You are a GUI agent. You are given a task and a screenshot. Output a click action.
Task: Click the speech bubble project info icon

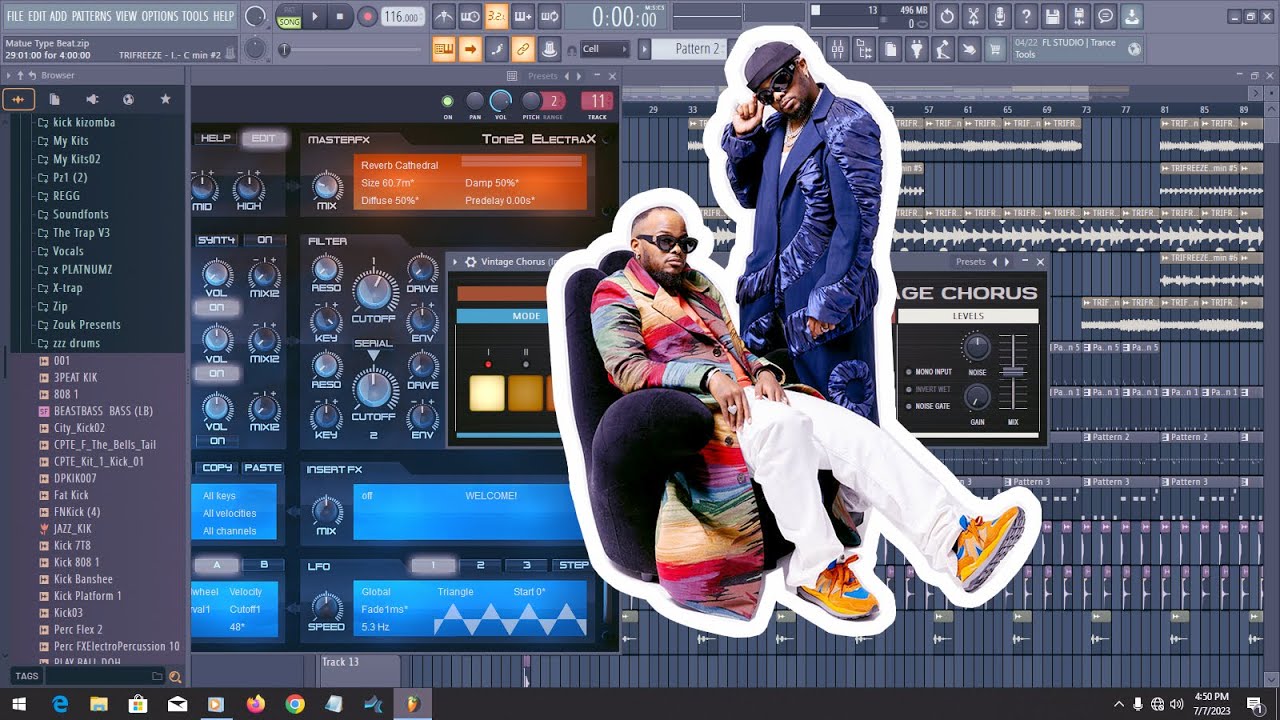click(1105, 16)
